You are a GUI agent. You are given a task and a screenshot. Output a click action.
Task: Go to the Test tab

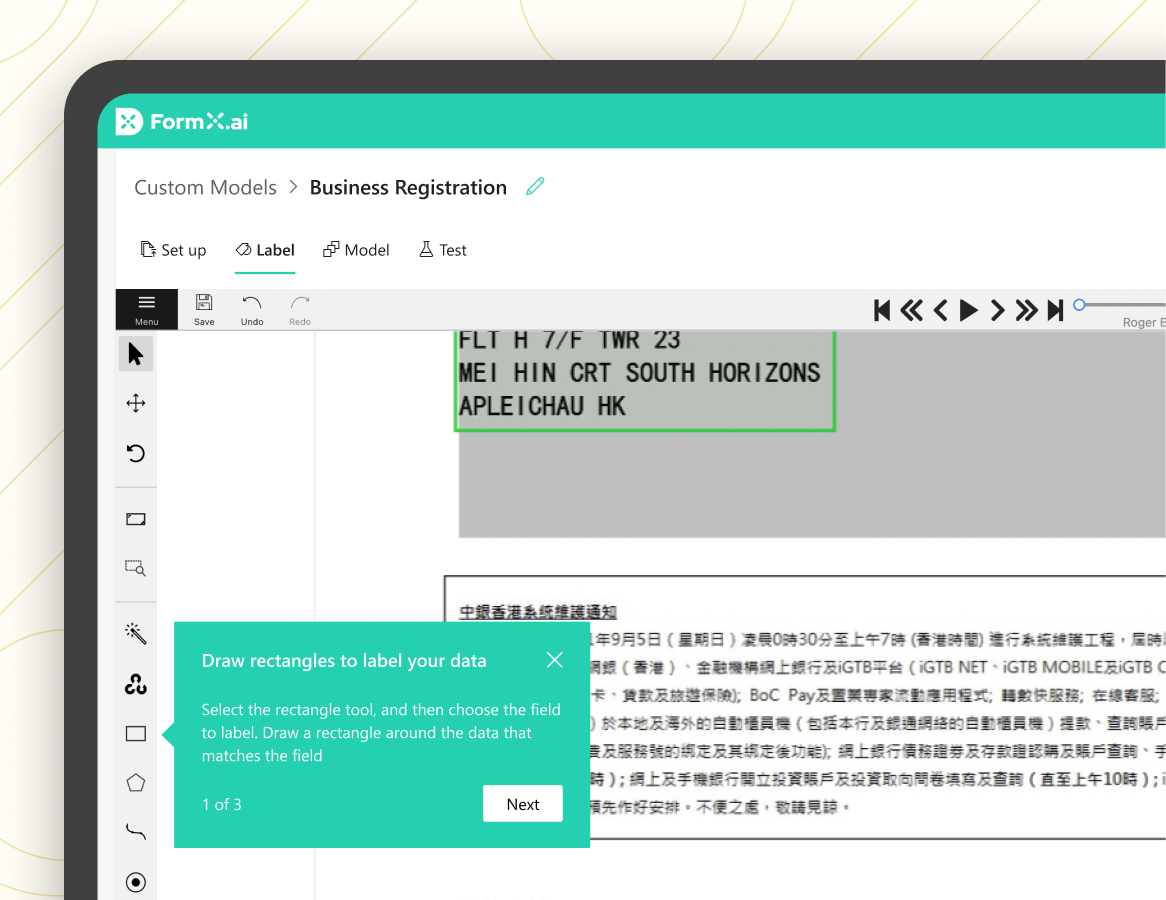tap(443, 250)
